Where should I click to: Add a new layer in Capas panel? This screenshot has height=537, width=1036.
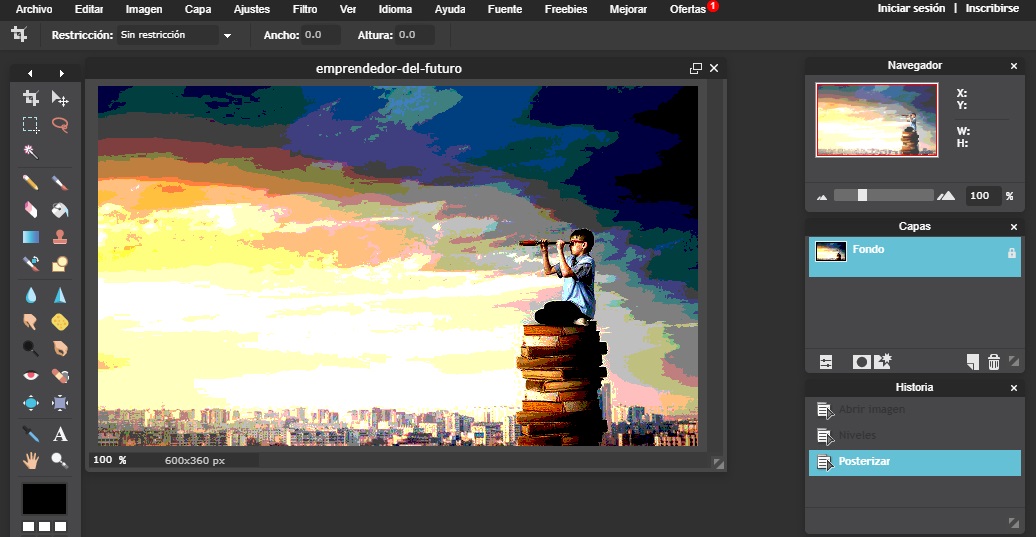coord(972,362)
